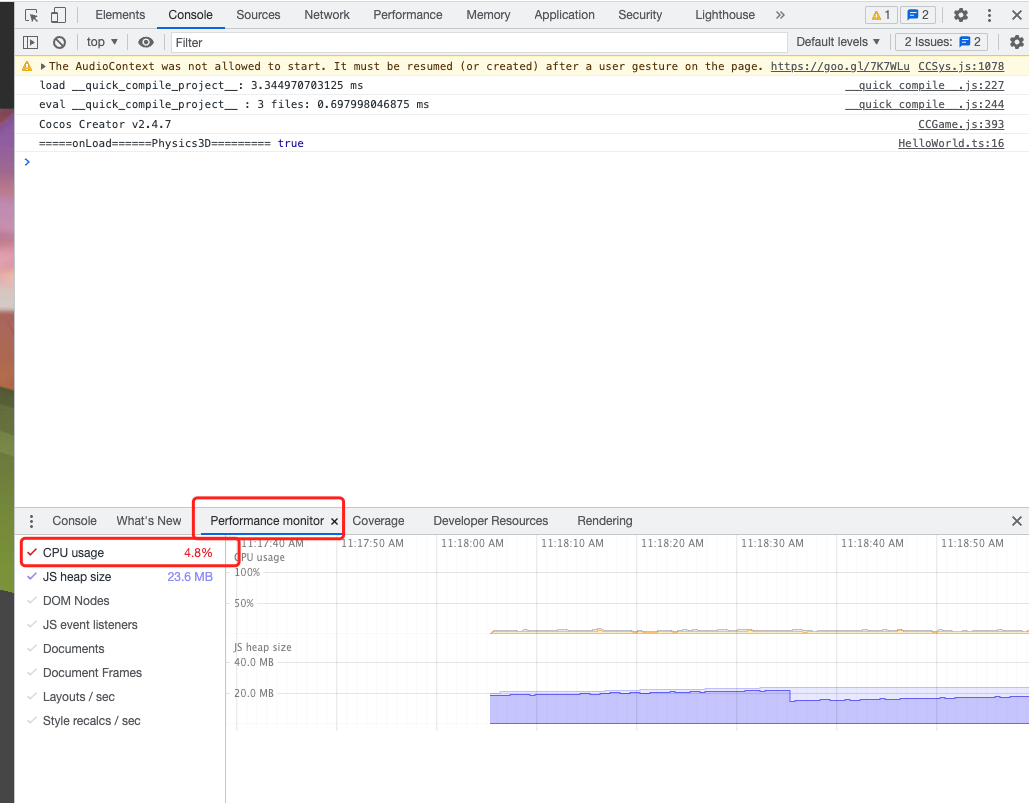1029x803 pixels.
Task: Activate the inspect element picker icon
Action: coord(31,15)
